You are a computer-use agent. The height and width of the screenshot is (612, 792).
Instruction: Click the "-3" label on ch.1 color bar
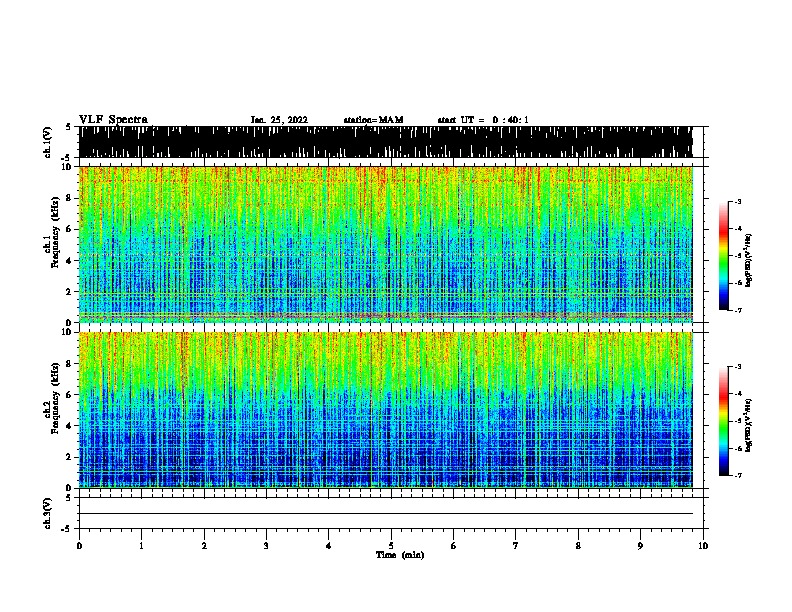tap(737, 201)
